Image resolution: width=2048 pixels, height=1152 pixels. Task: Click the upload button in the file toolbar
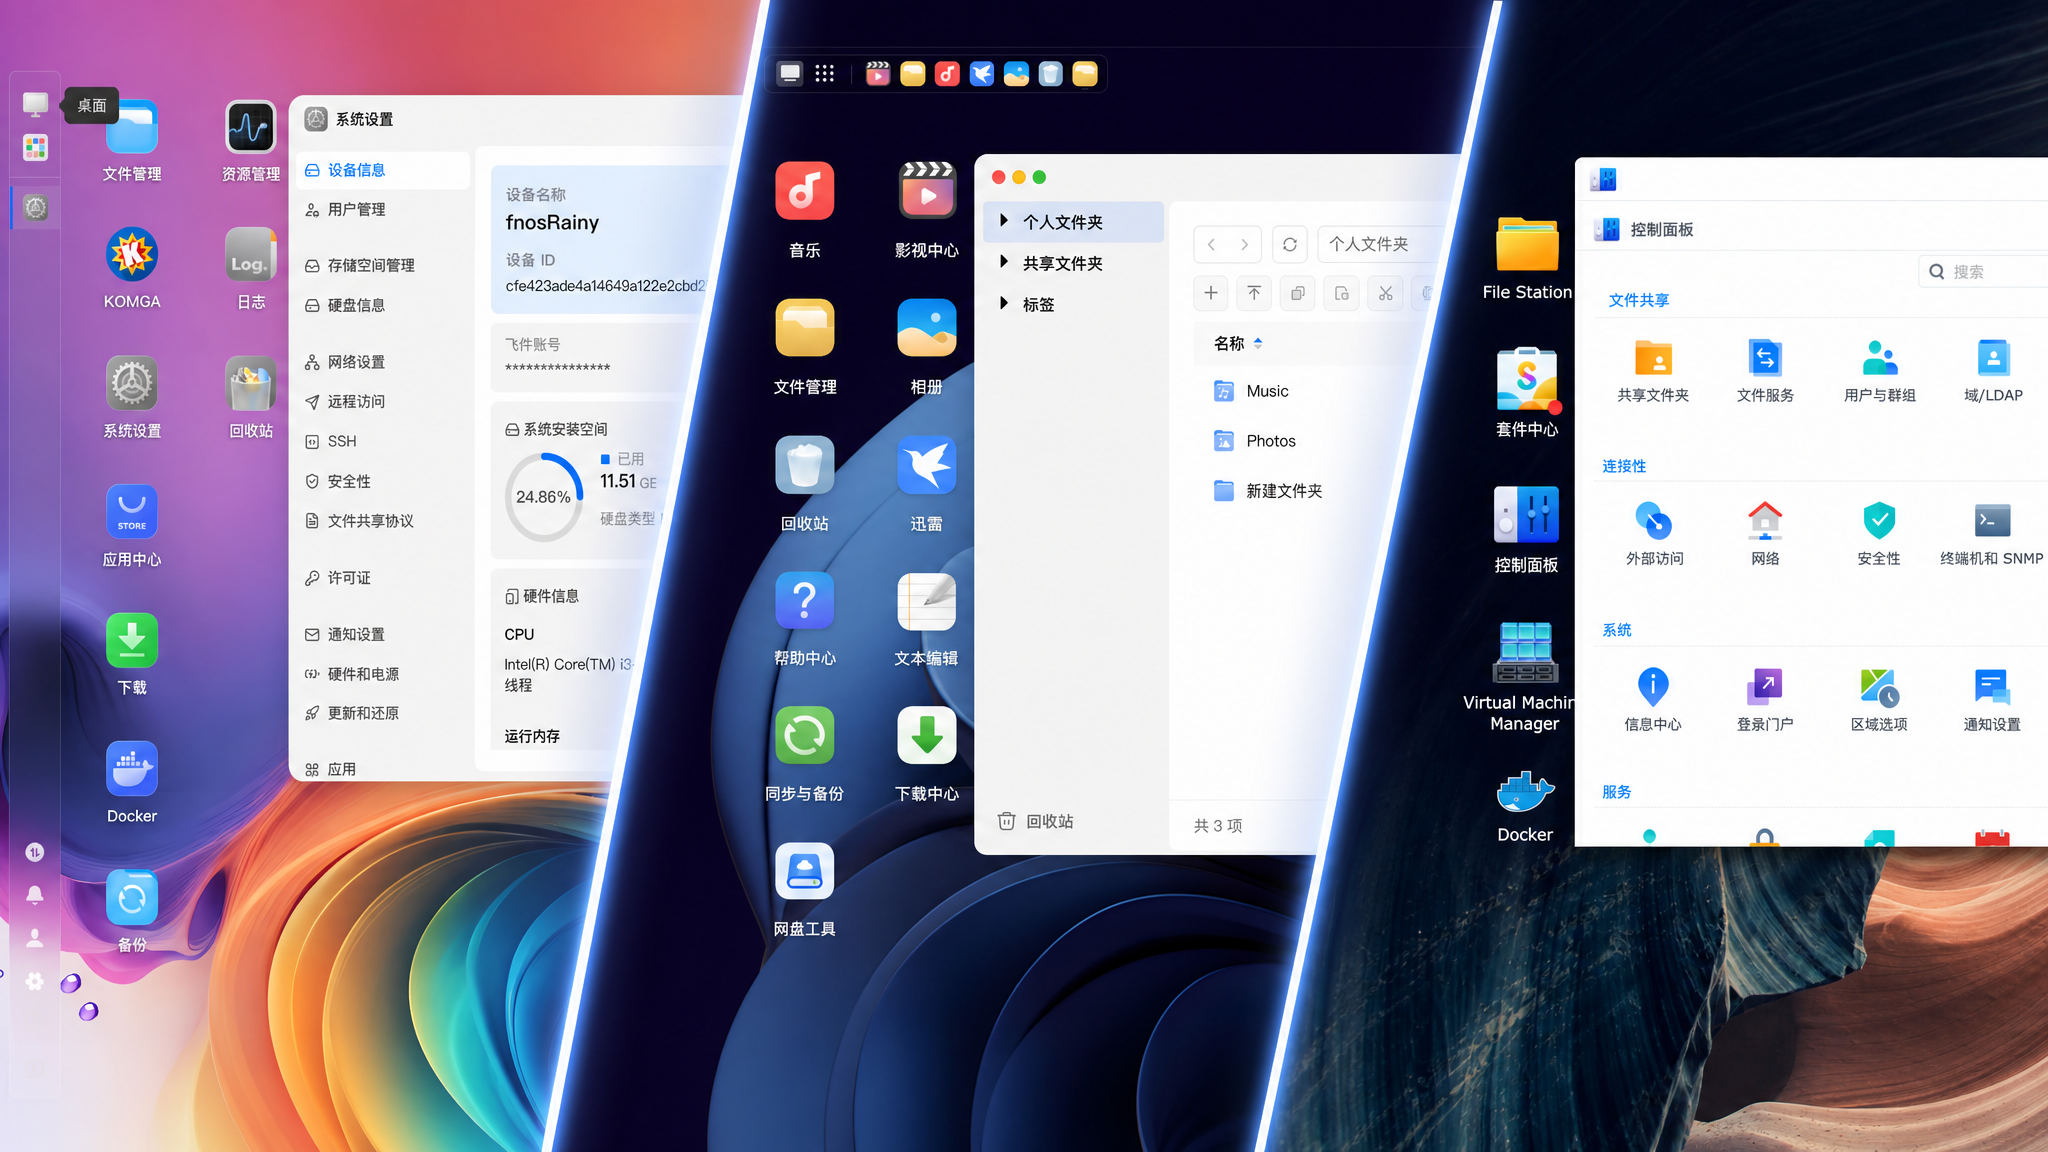pos(1254,293)
